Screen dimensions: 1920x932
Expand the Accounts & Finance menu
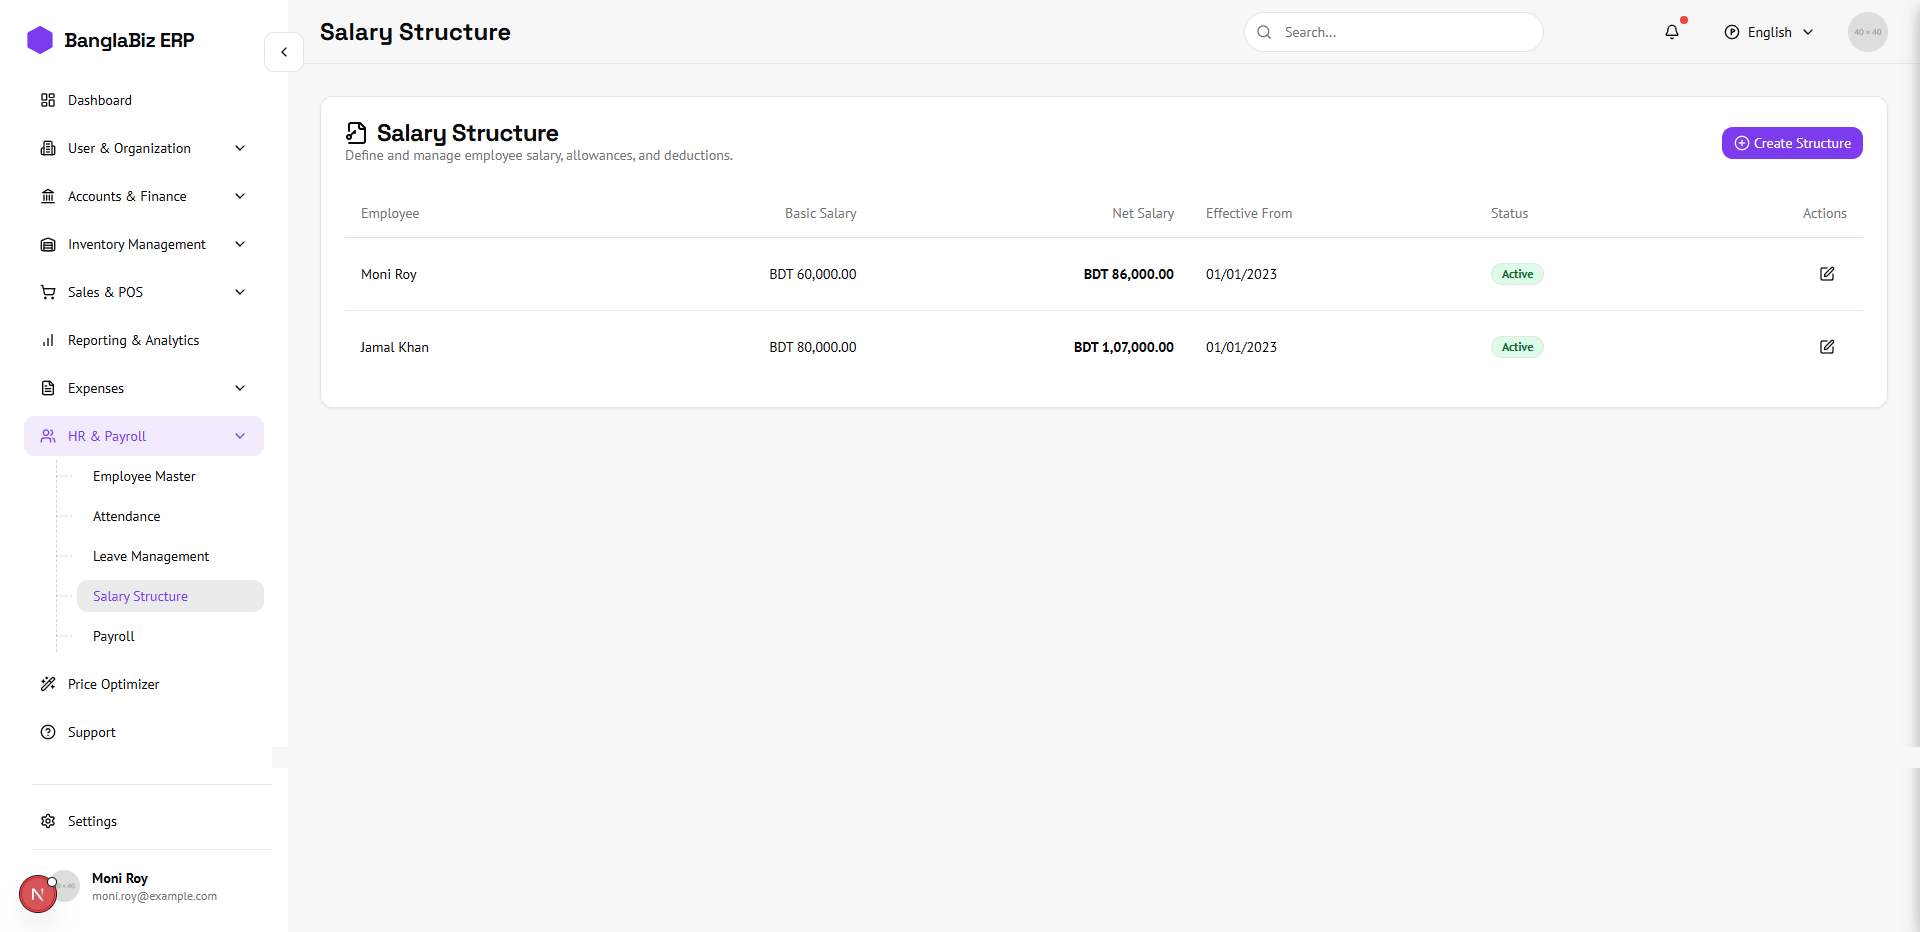point(143,196)
